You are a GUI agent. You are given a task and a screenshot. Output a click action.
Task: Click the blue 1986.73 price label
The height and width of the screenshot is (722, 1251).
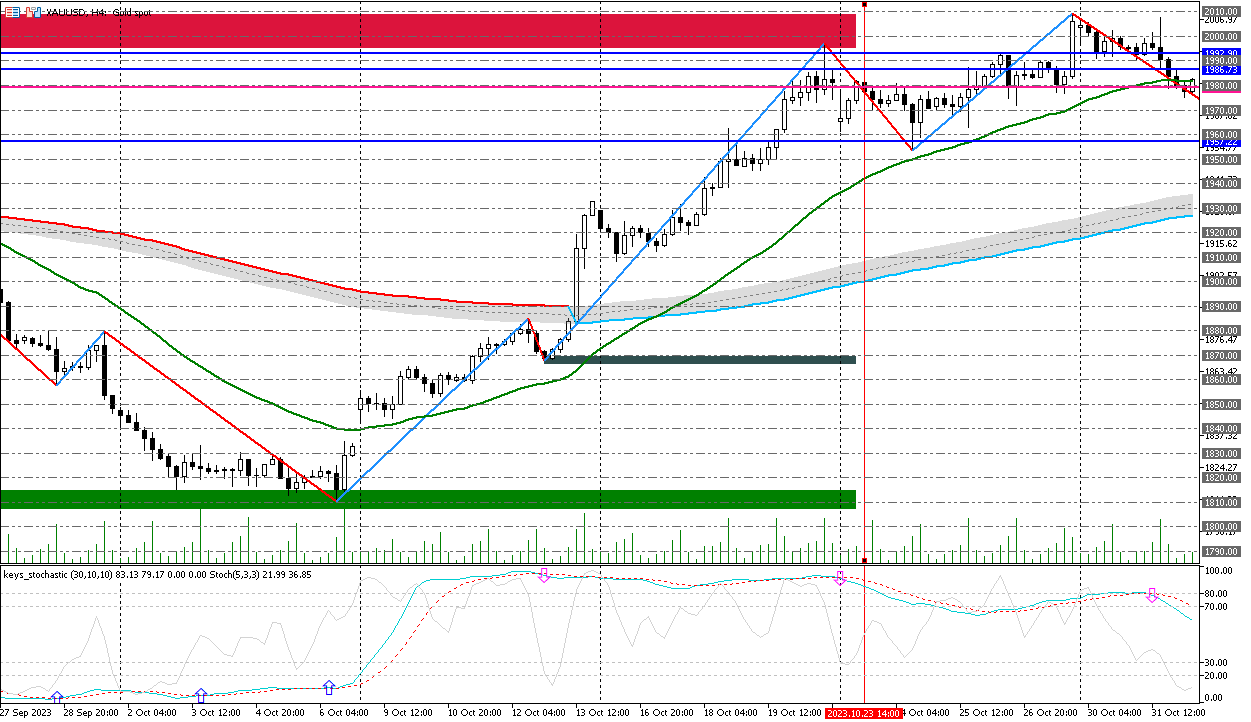(1221, 70)
